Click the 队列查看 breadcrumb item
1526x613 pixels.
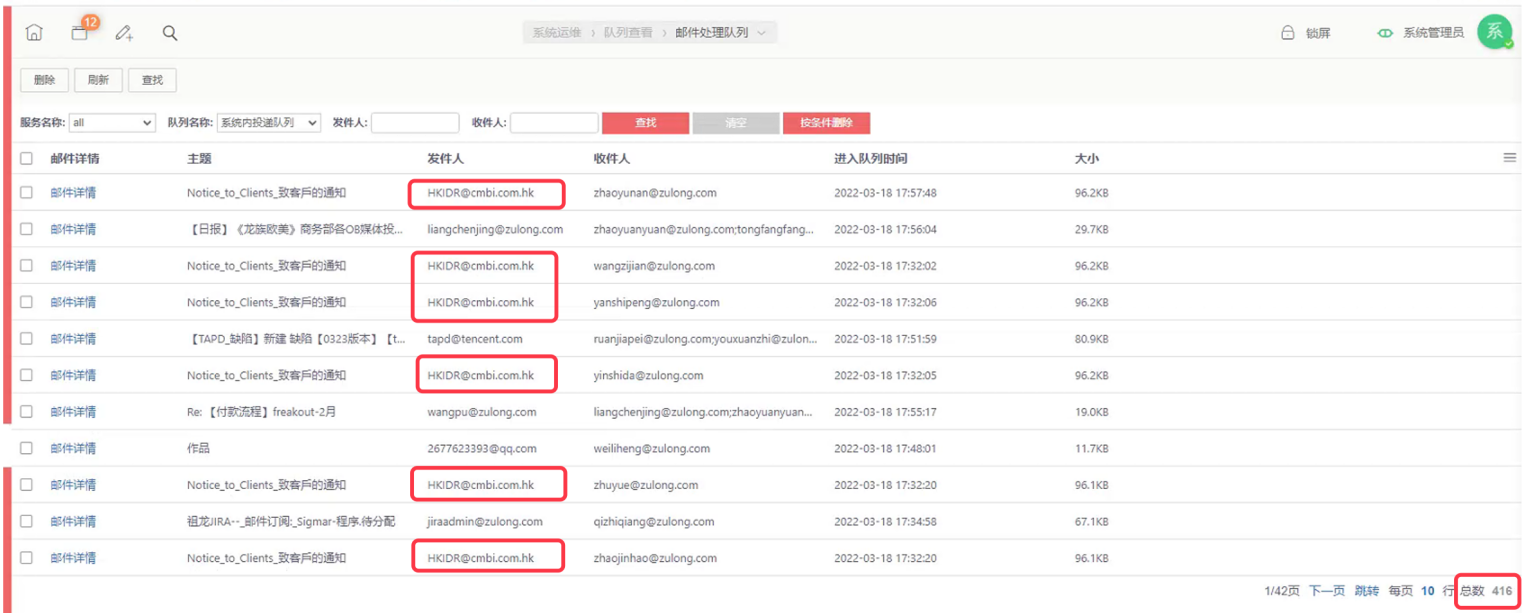tap(627, 33)
